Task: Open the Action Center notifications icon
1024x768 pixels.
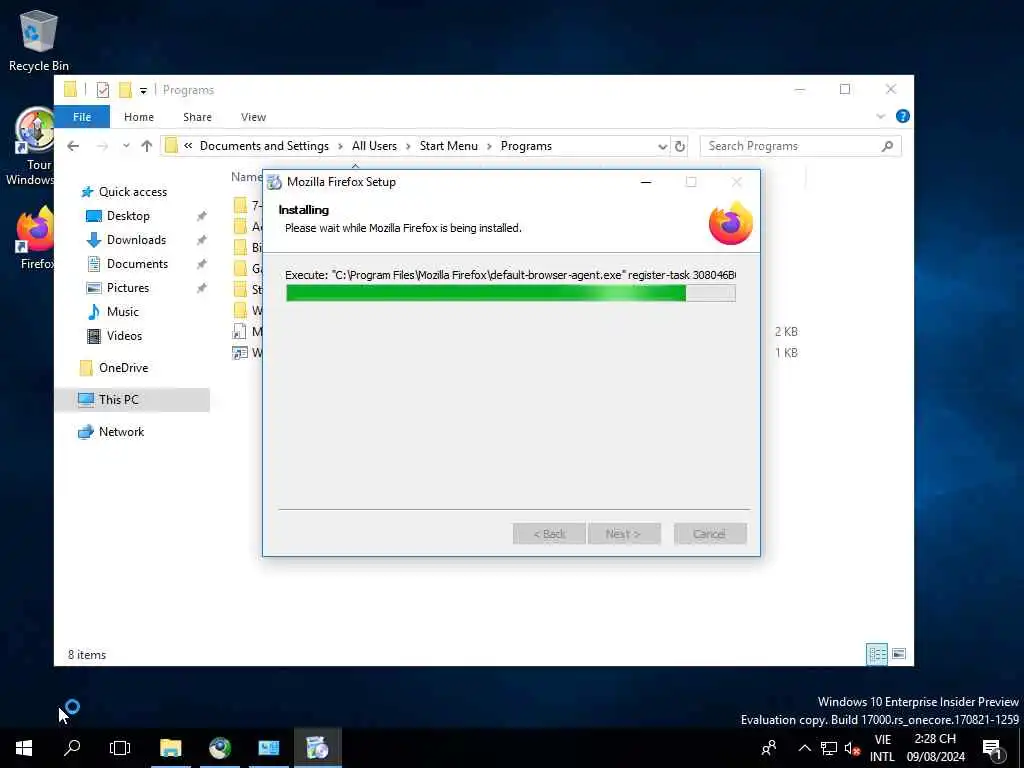Action: pyautogui.click(x=992, y=748)
